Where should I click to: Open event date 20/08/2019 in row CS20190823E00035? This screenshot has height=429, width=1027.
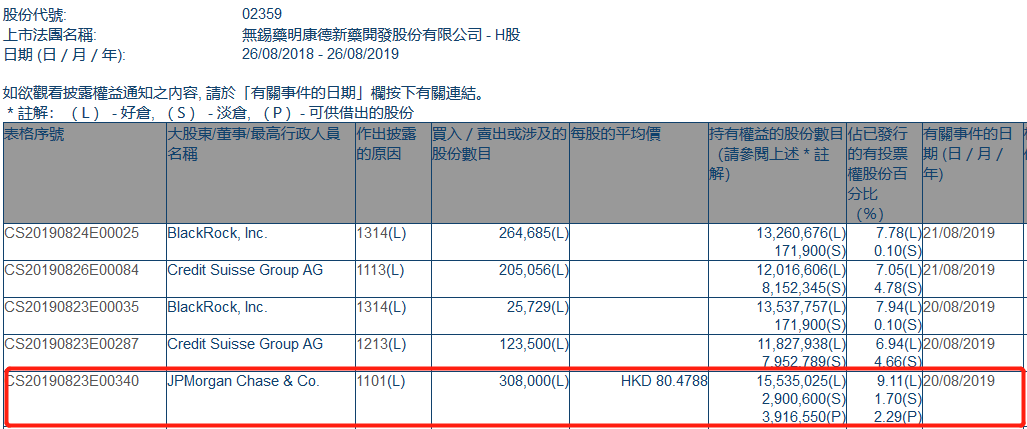tap(959, 307)
